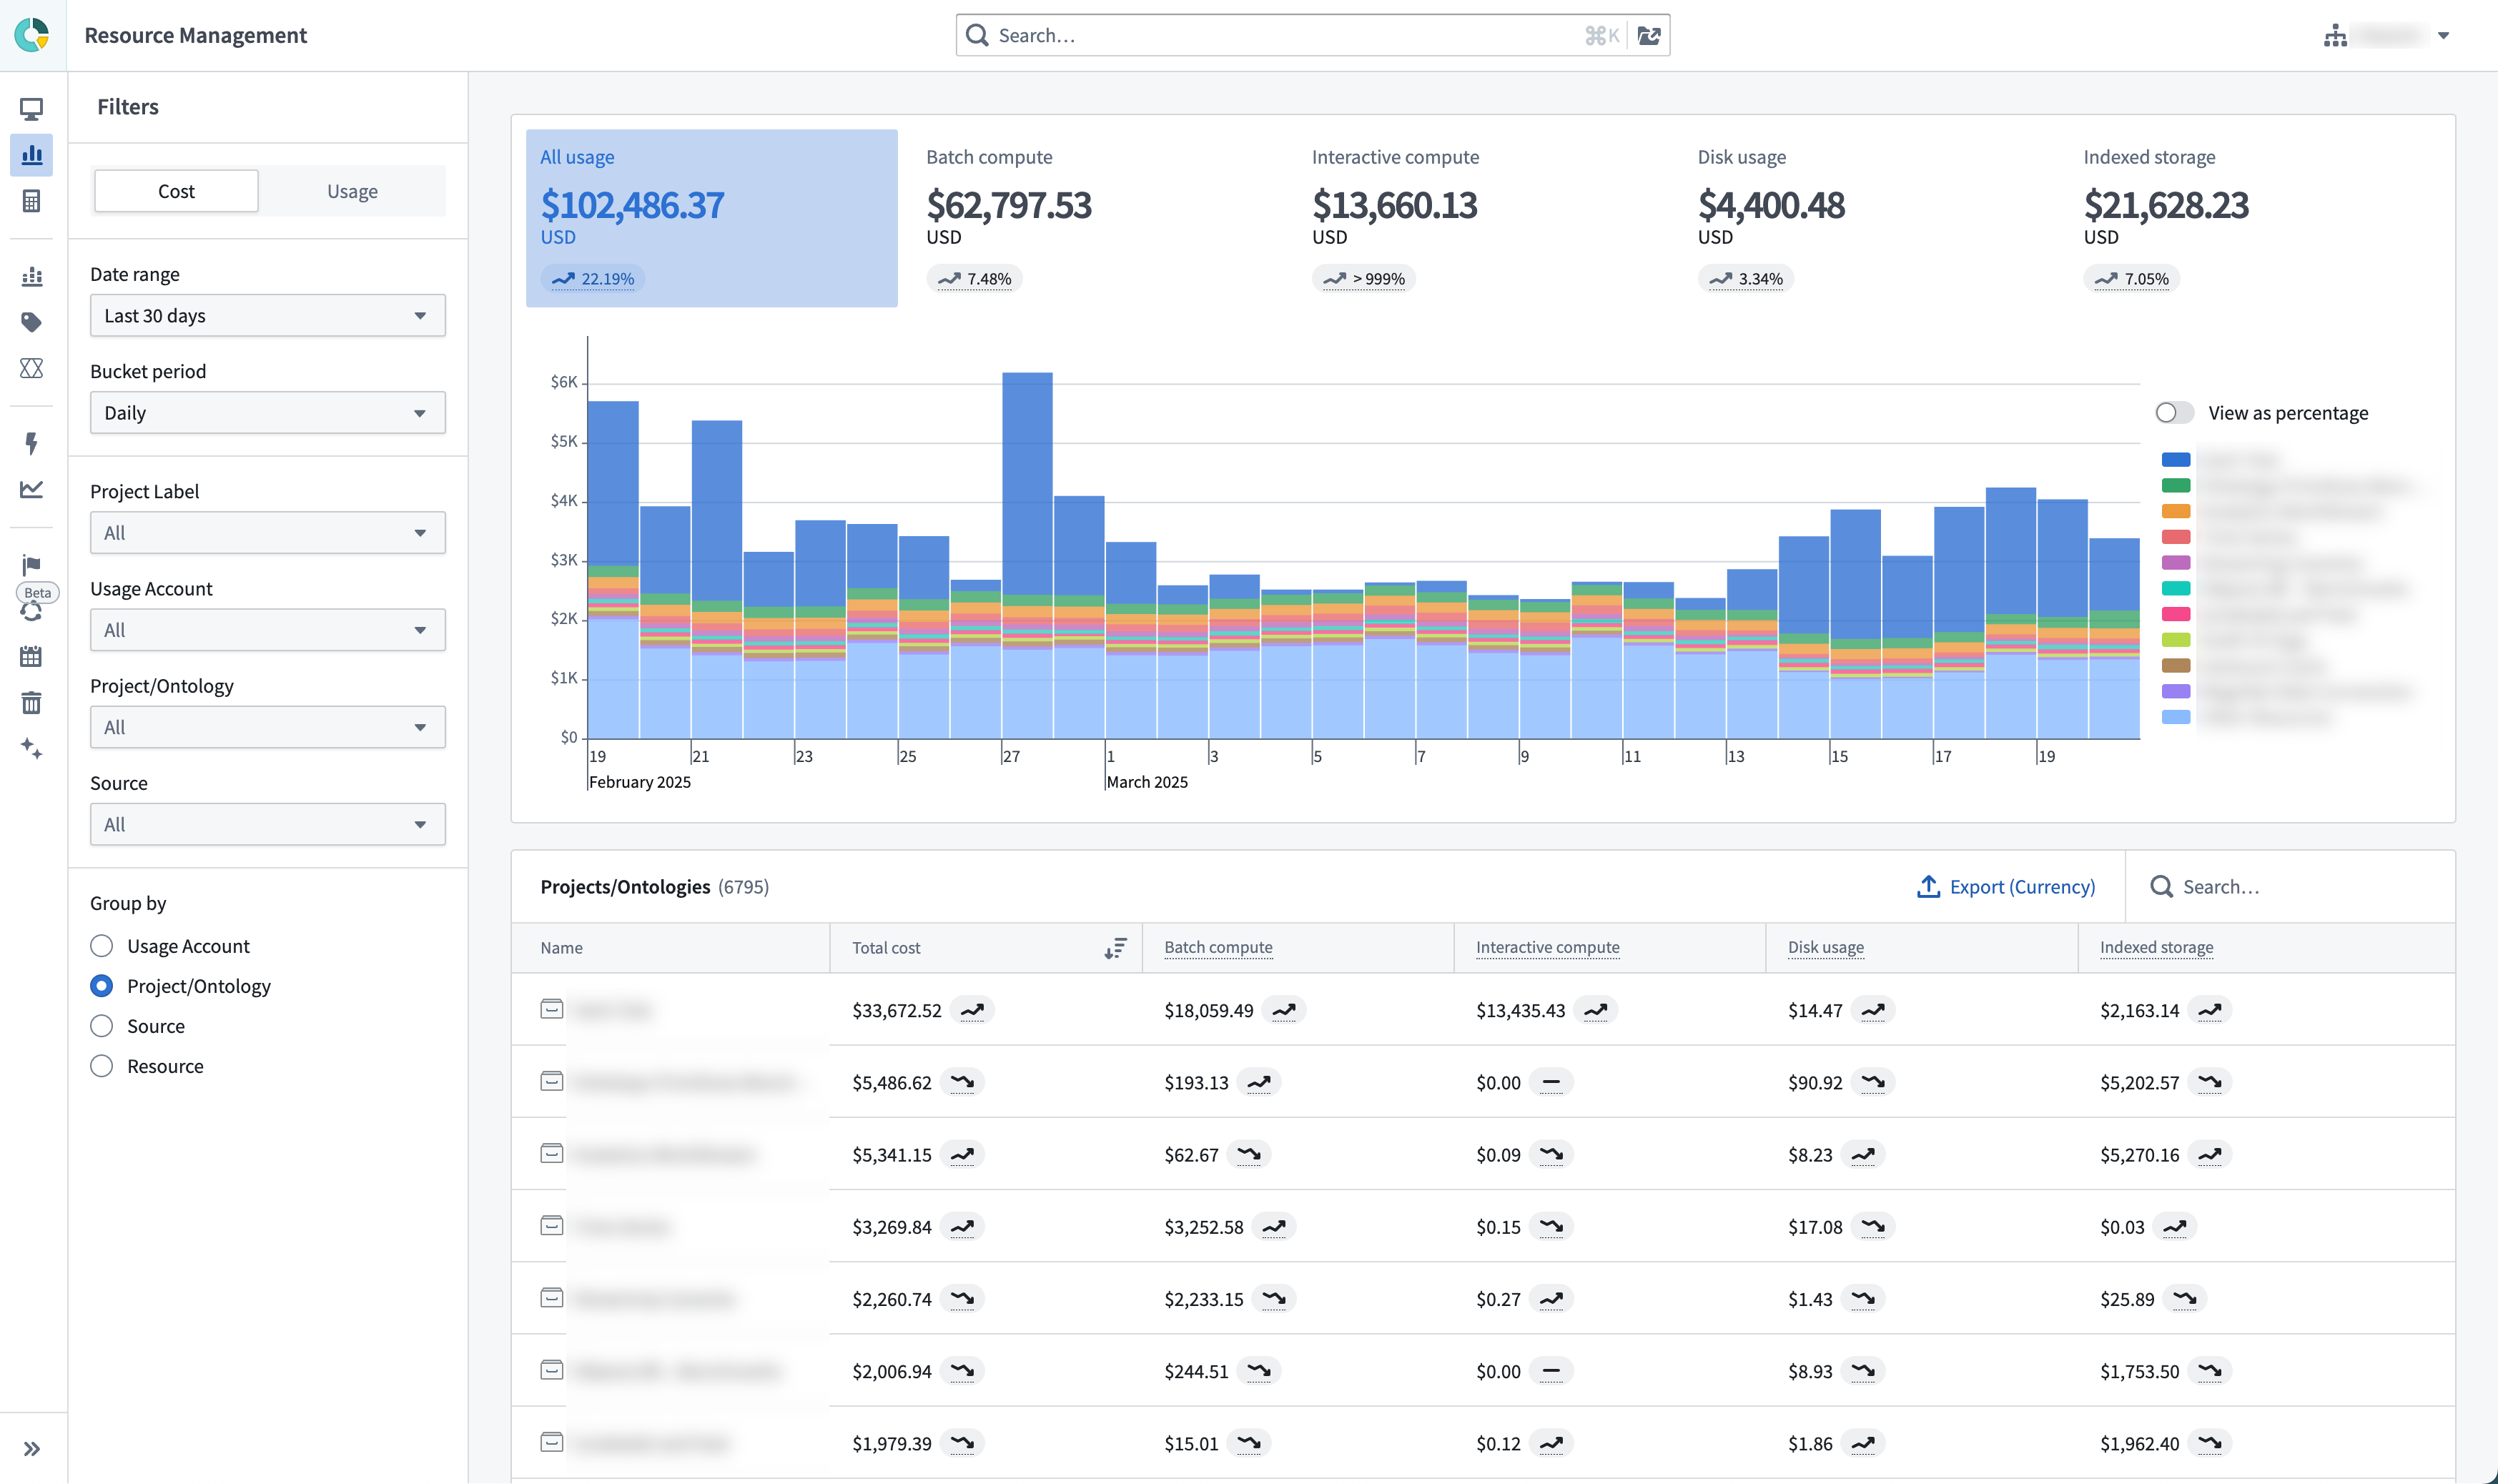Select Resource group by radio button
The width and height of the screenshot is (2498, 1484).
[x=101, y=1066]
